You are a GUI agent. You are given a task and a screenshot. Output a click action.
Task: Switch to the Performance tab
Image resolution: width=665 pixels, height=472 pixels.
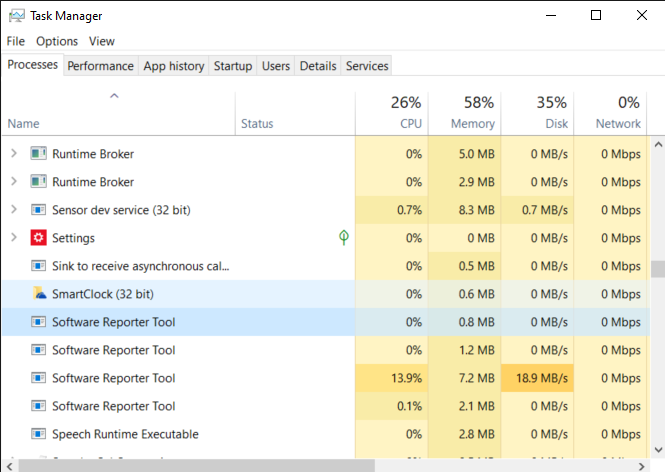tap(101, 66)
